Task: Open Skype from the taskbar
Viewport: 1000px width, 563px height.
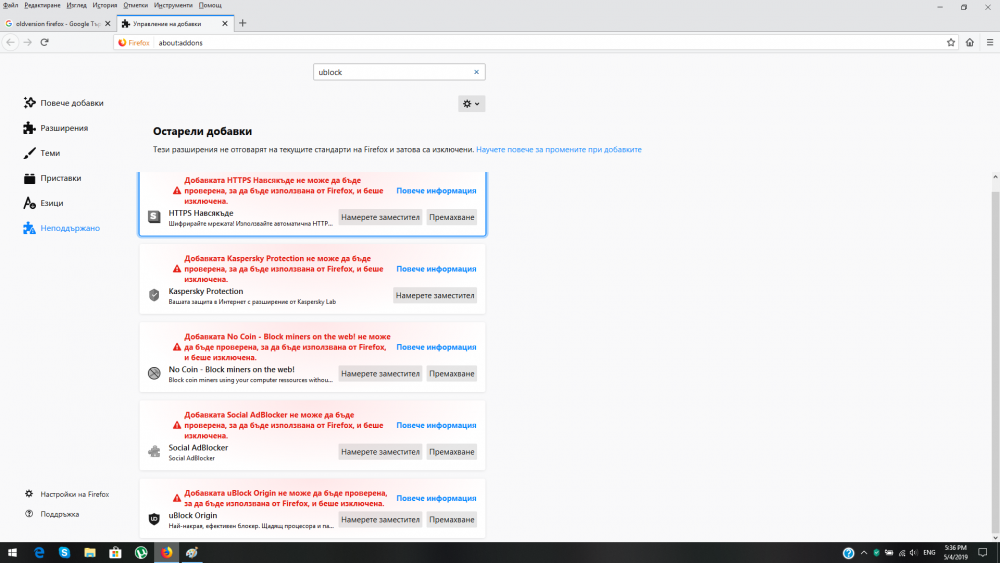Action: coord(64,552)
